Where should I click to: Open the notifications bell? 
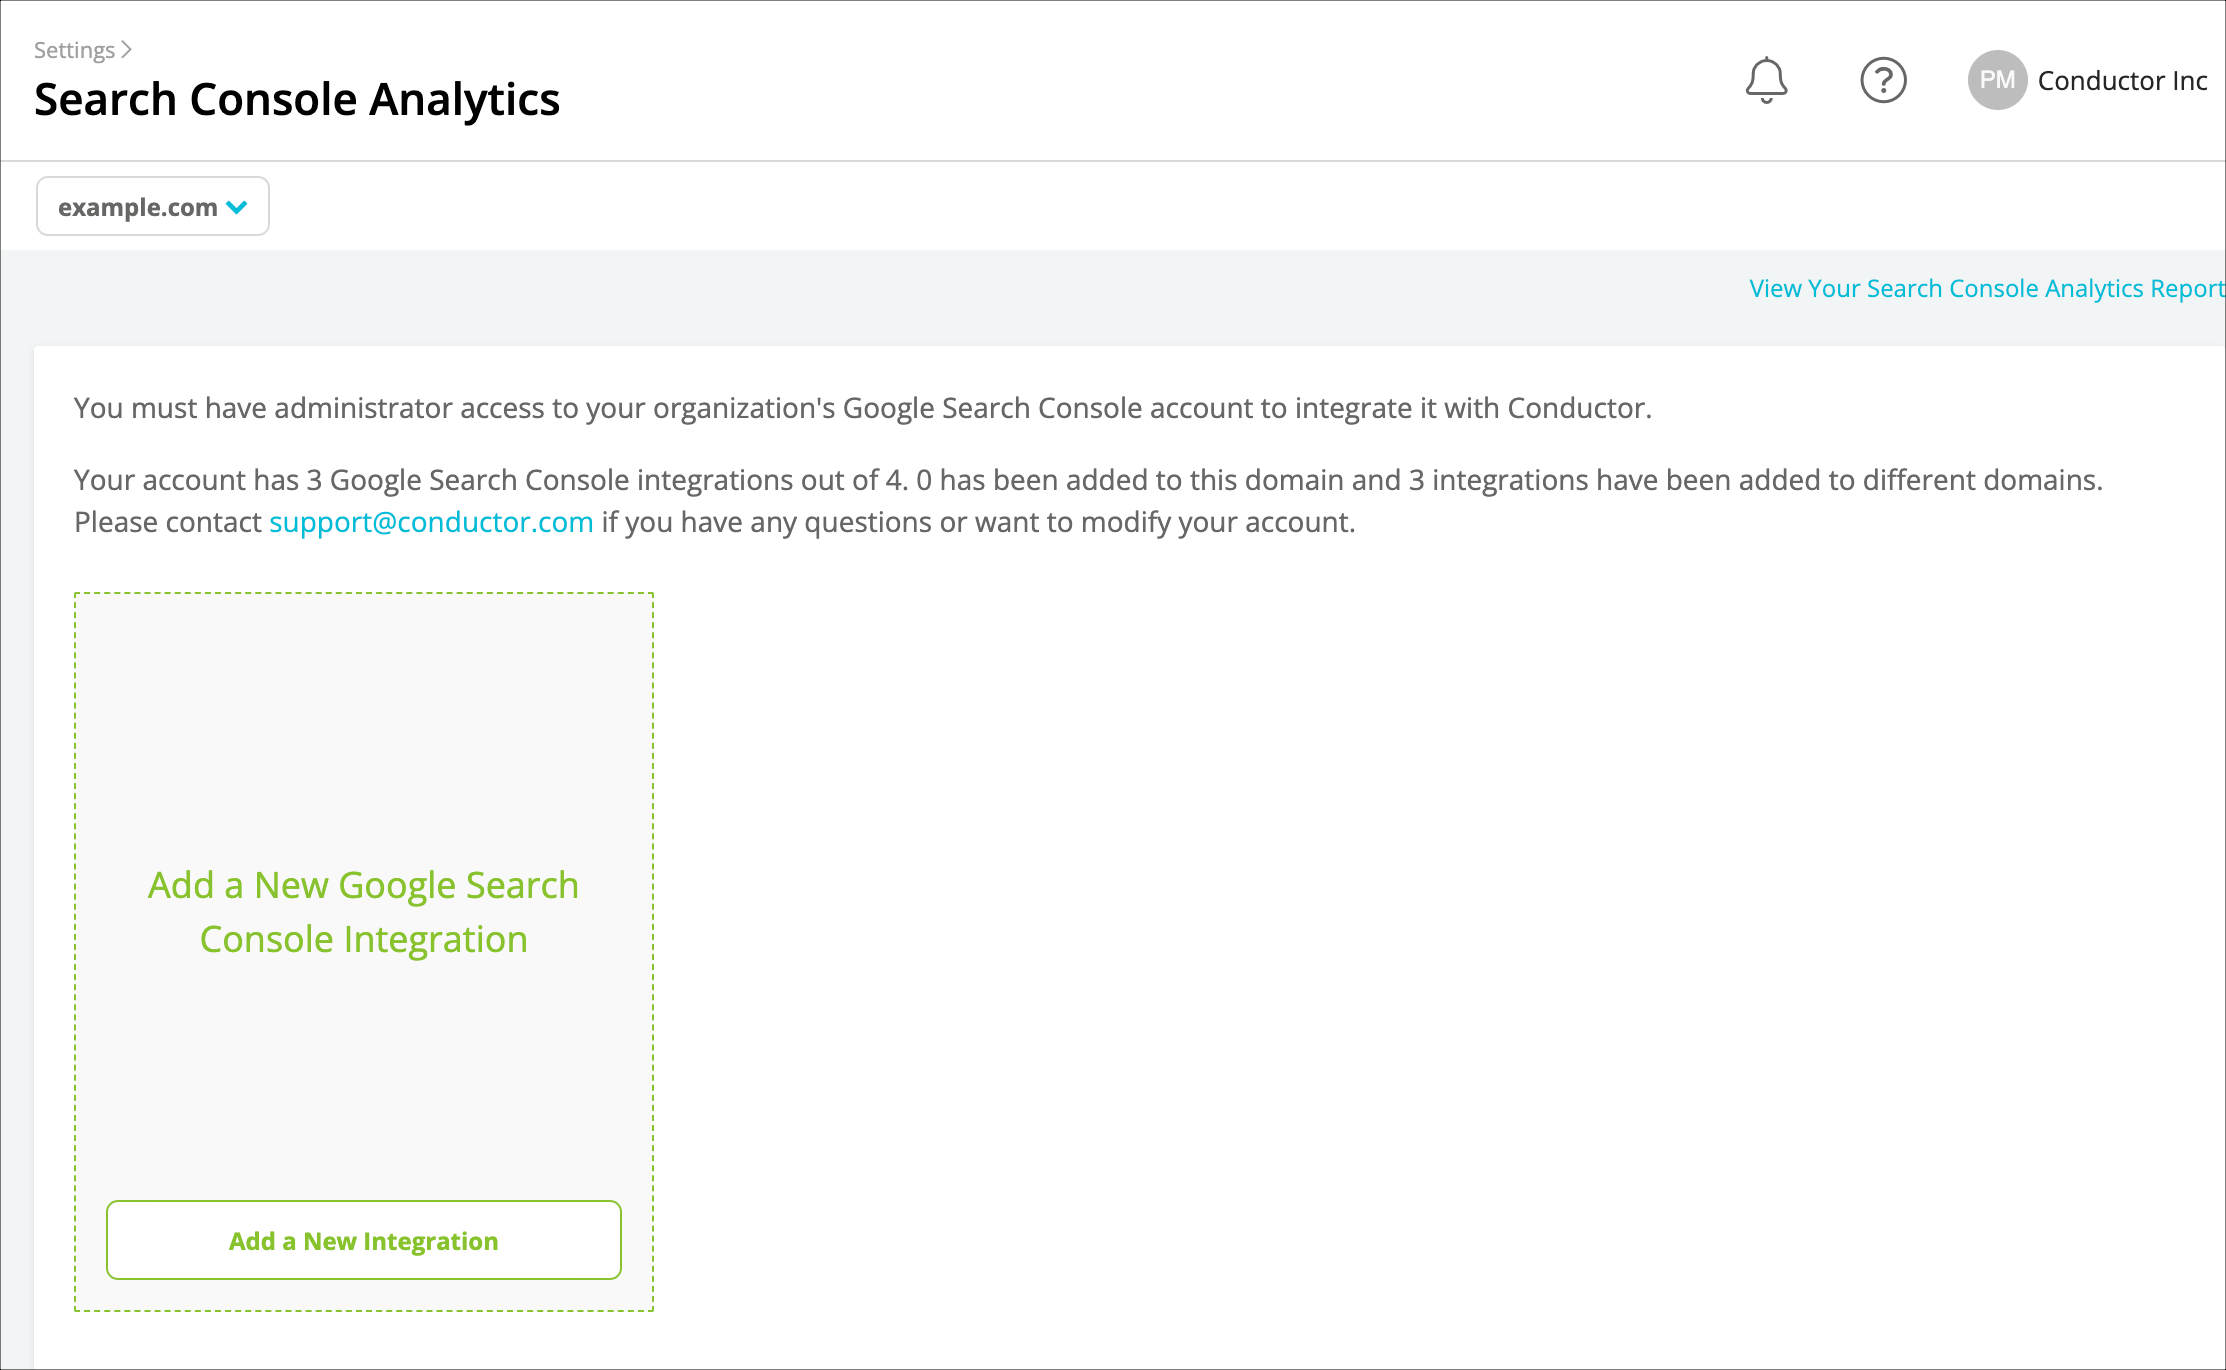tap(1766, 80)
